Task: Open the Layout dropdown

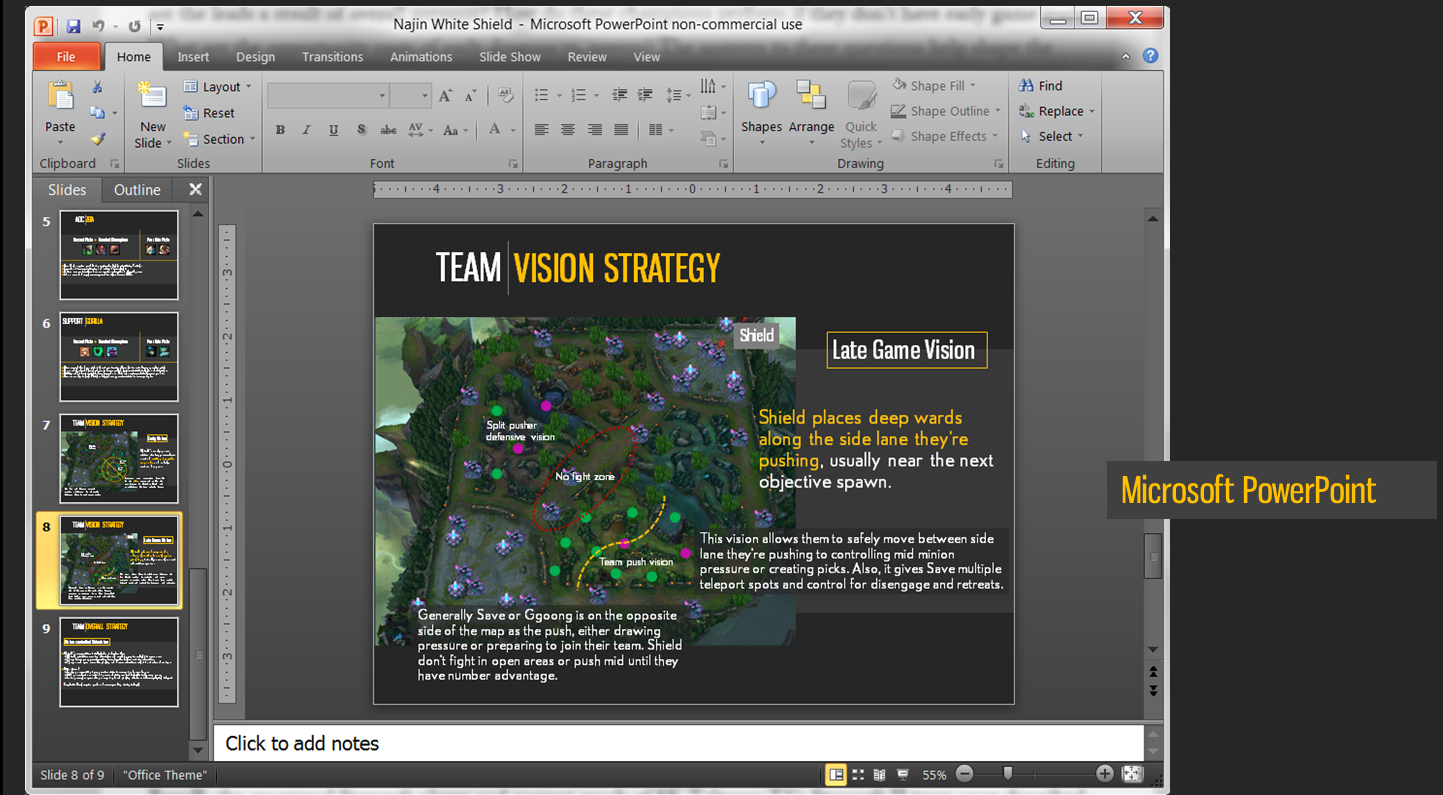Action: click(x=217, y=87)
